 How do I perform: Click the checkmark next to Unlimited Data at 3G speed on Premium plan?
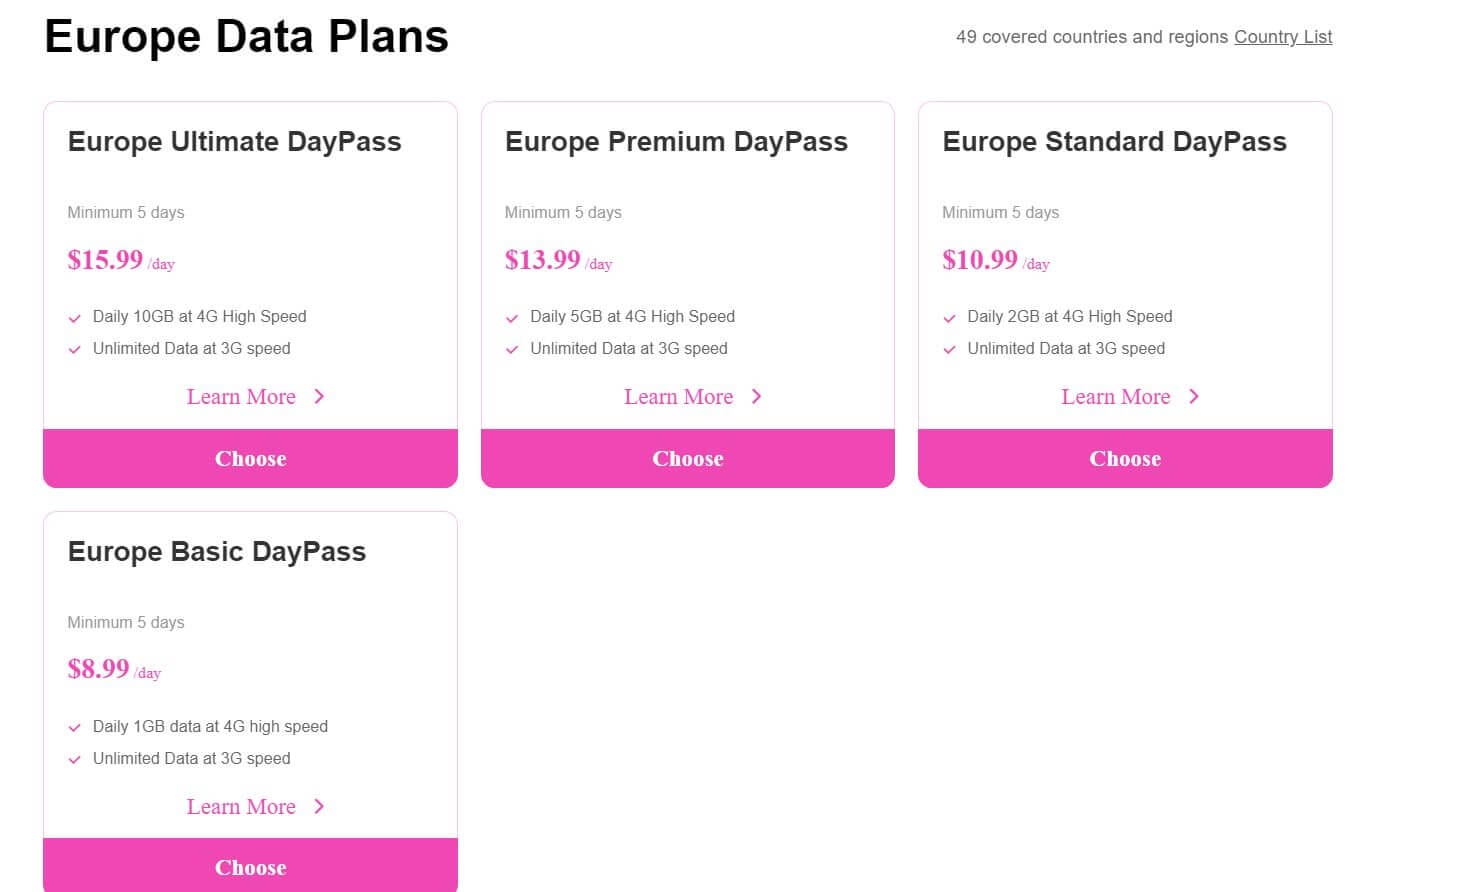512,349
